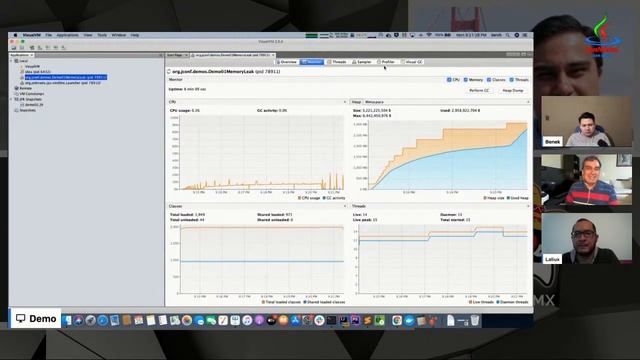640x360 pixels.
Task: Collapse the Local tree node
Action: [11, 61]
